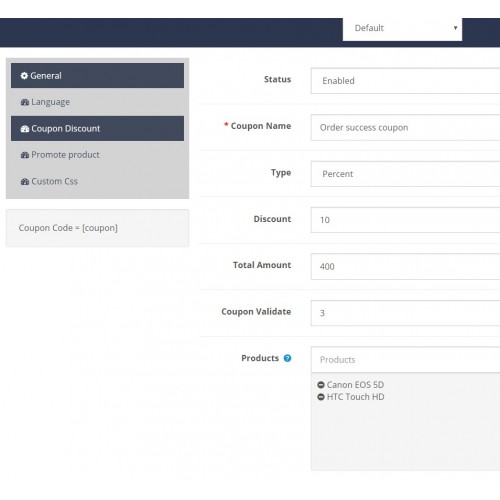Click the Total Amount field containing 400
Viewport: 500px width, 500px height.
[x=405, y=267]
